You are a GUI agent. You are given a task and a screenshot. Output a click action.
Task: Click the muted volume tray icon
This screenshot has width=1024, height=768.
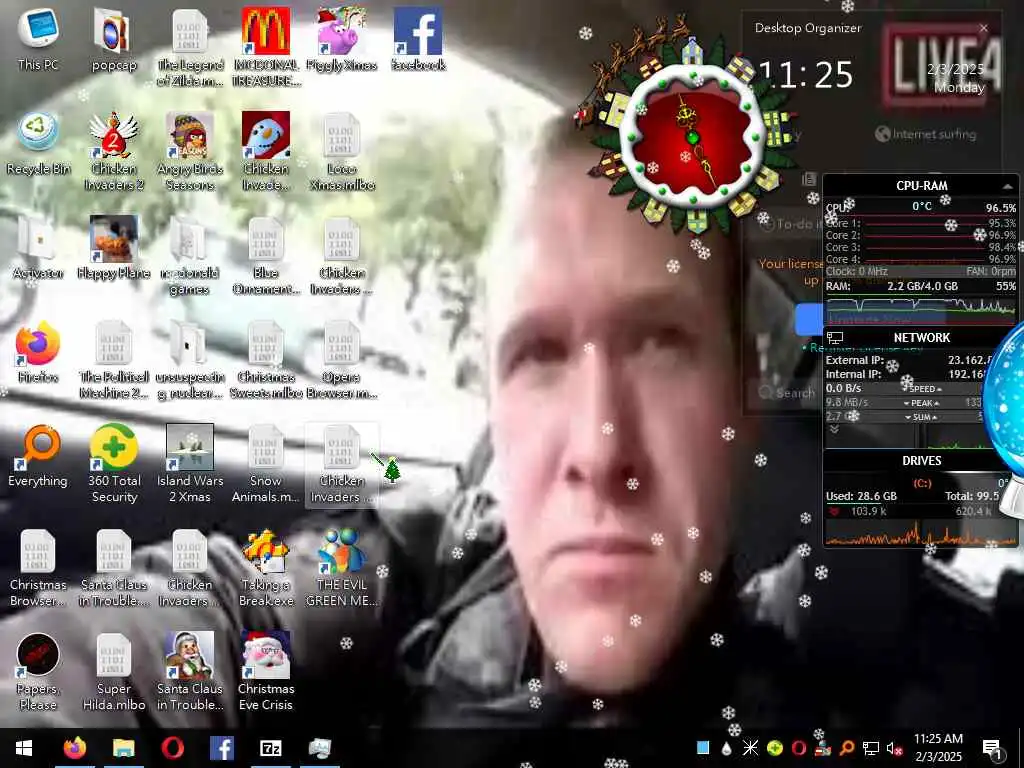coord(894,748)
